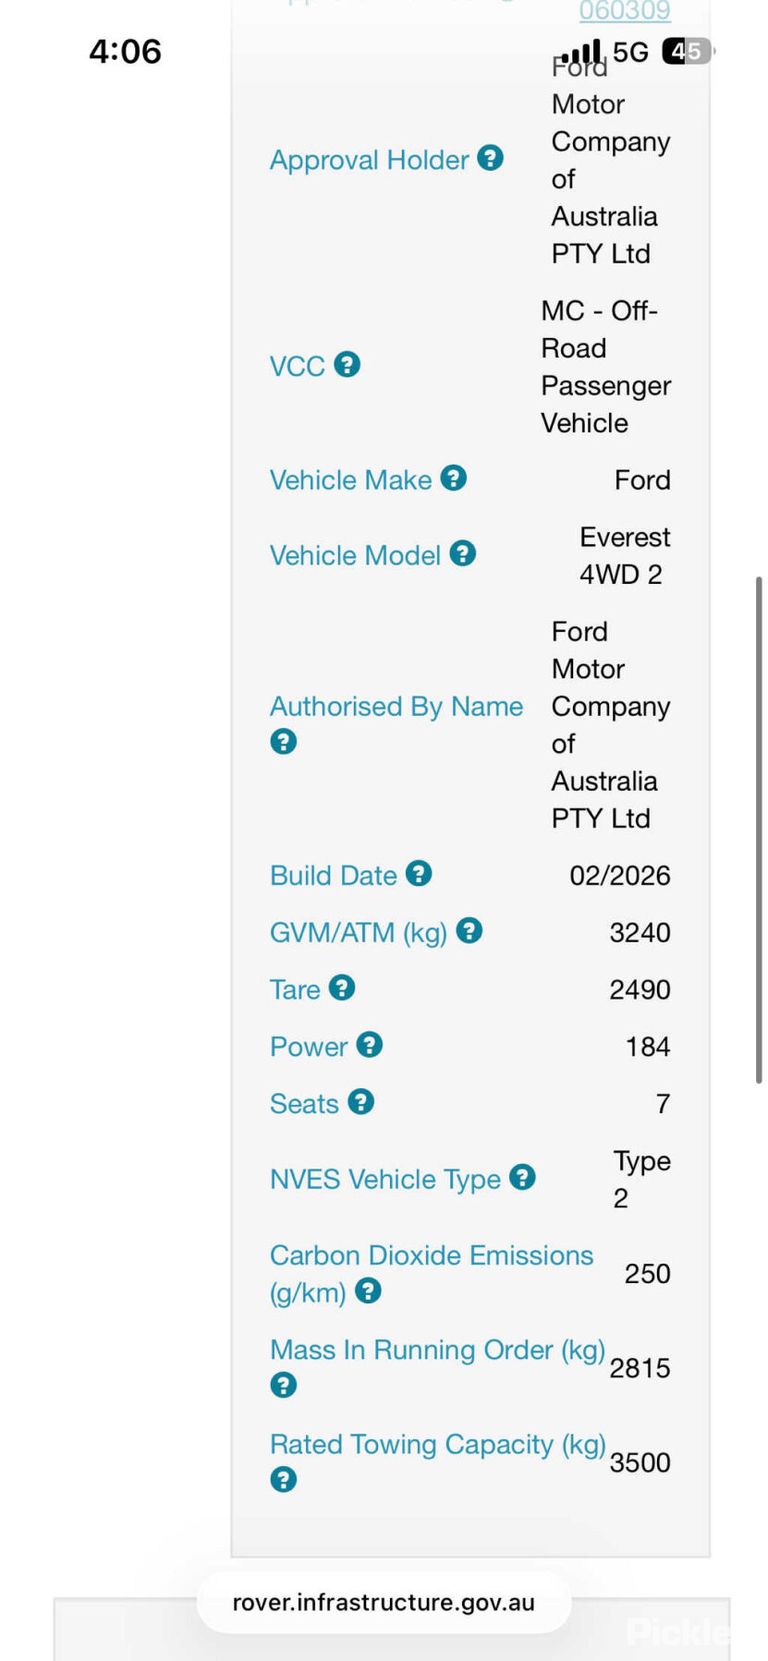Select the Rated Towing Capacity label
This screenshot has height=1661, width=768.
438,1444
